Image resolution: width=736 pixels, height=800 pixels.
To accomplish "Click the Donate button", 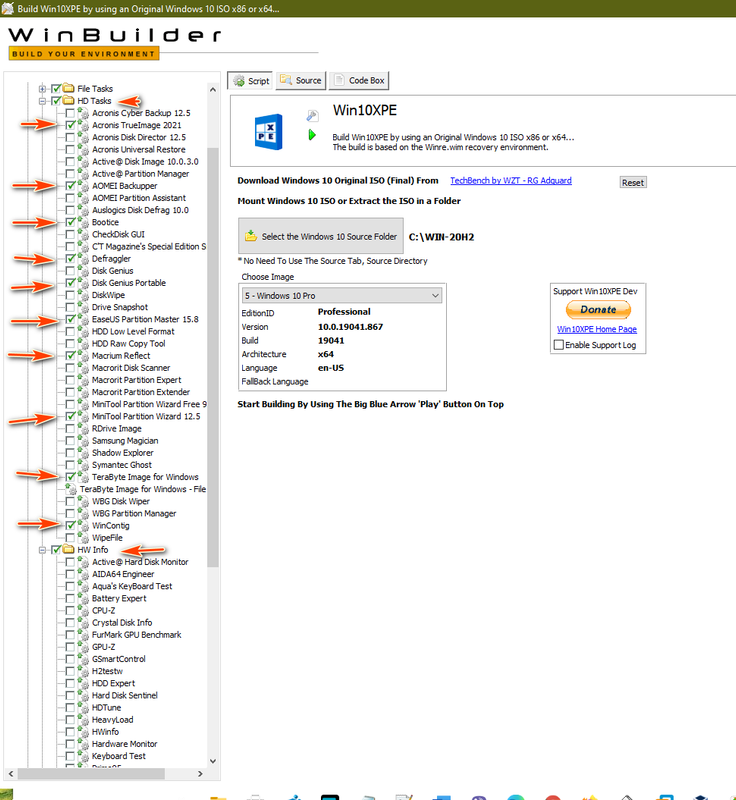I will point(598,310).
